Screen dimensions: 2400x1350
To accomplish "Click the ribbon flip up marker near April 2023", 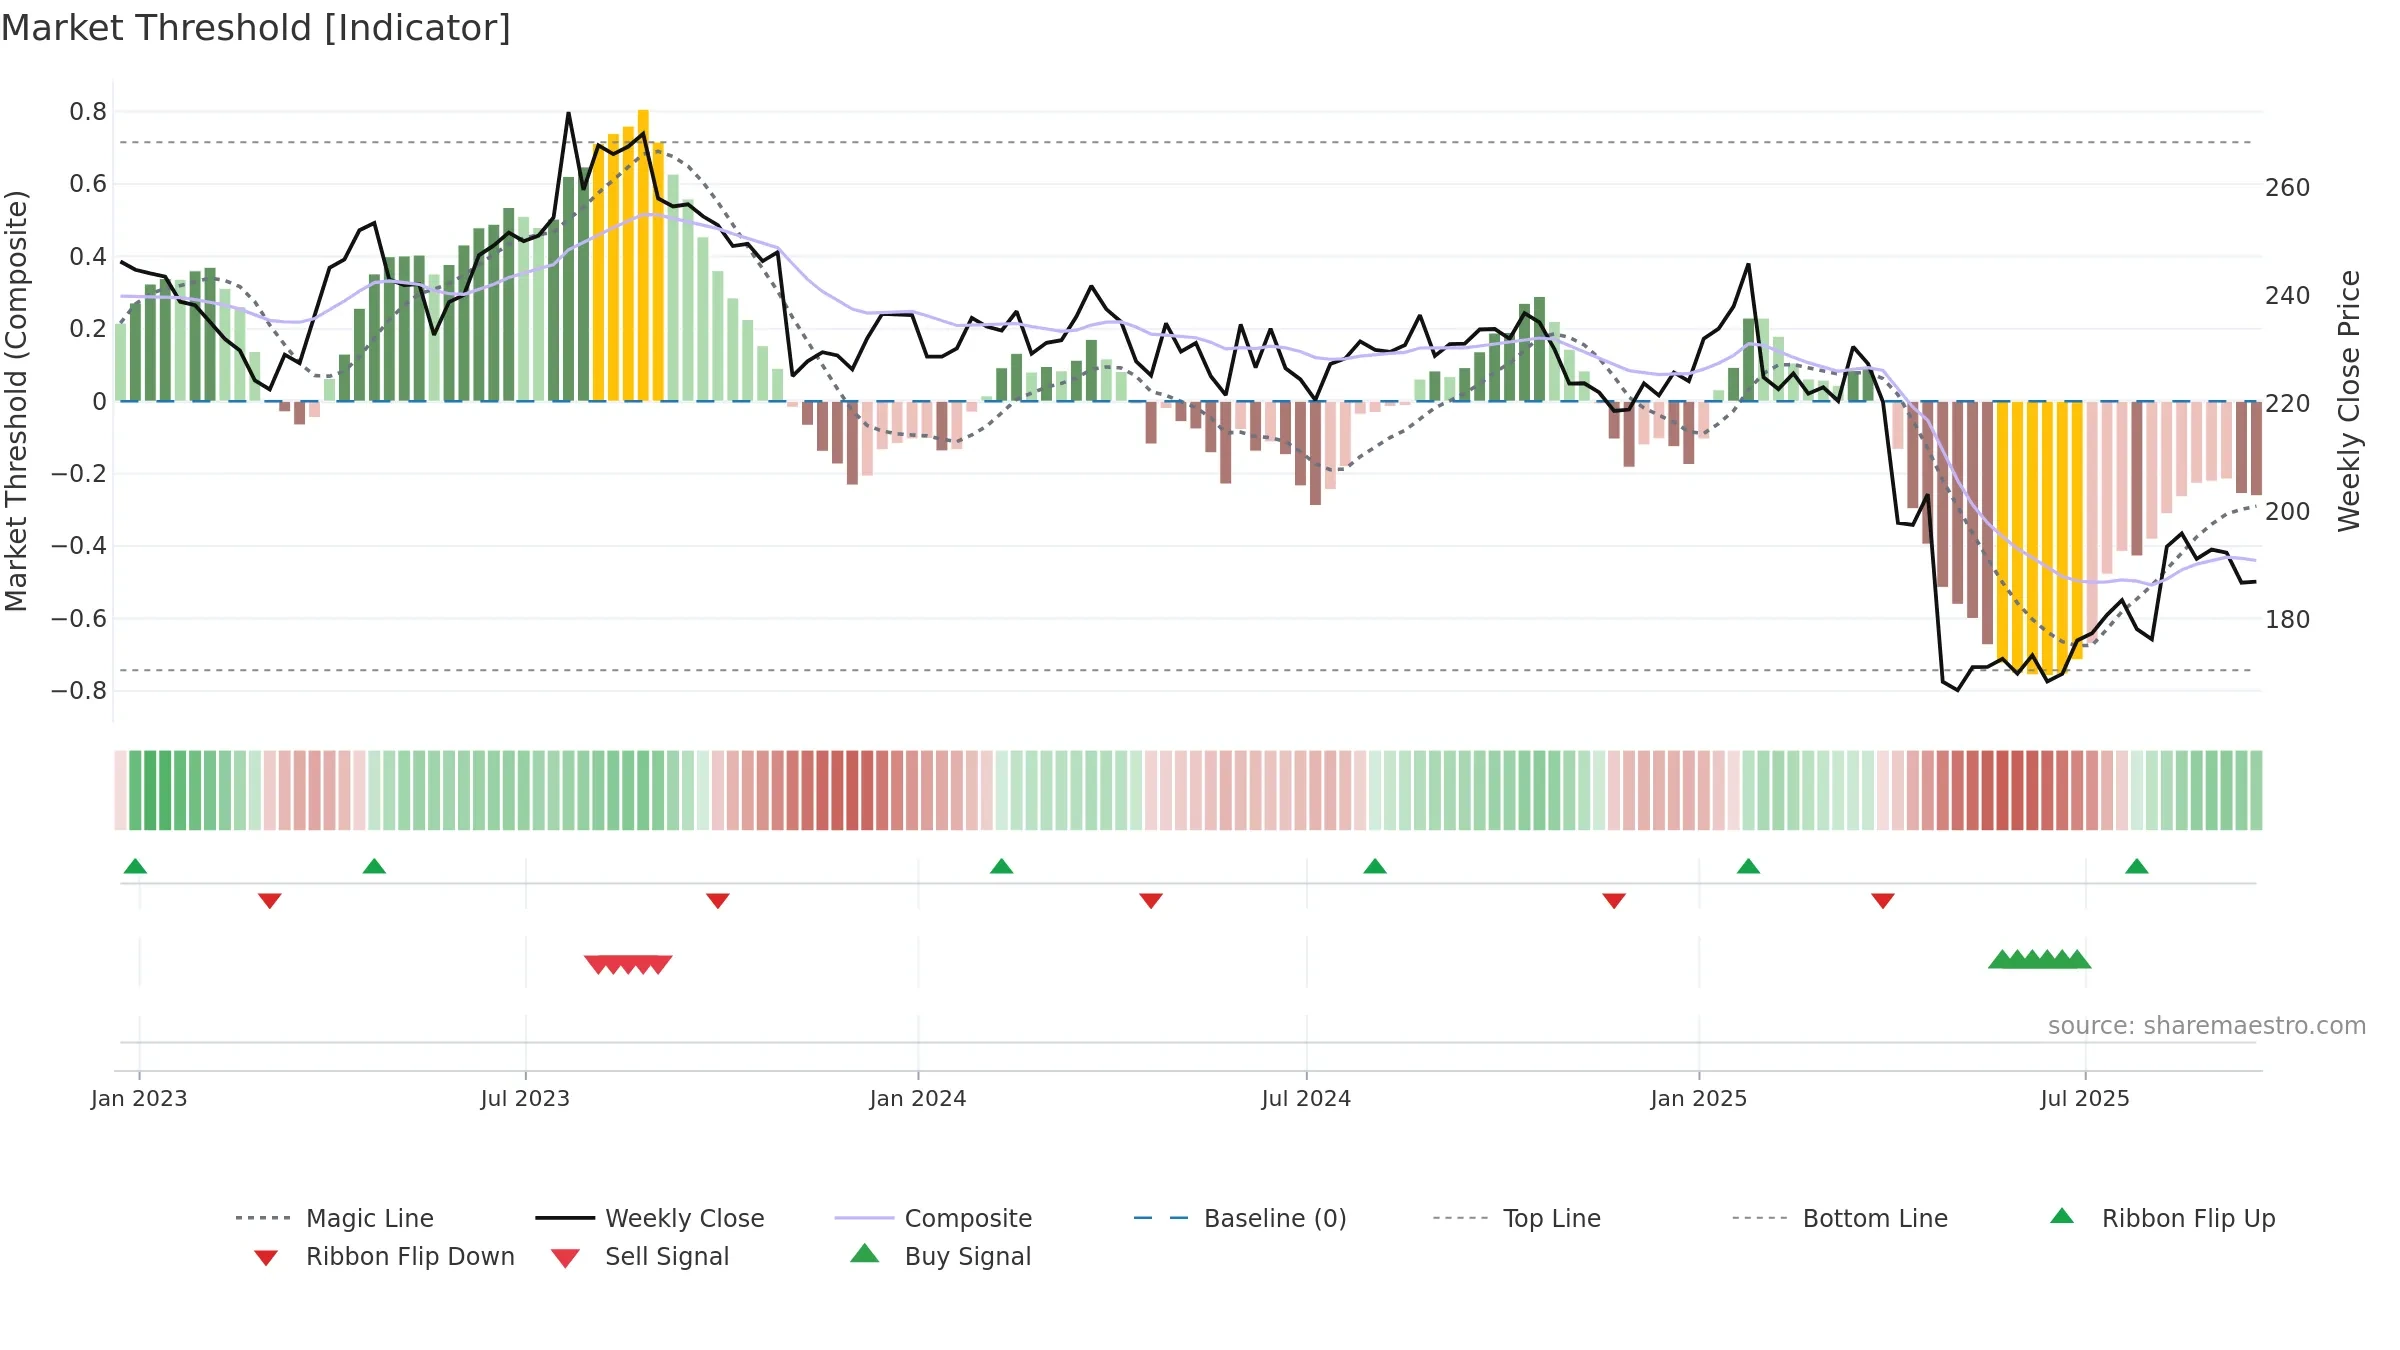I will click(374, 866).
